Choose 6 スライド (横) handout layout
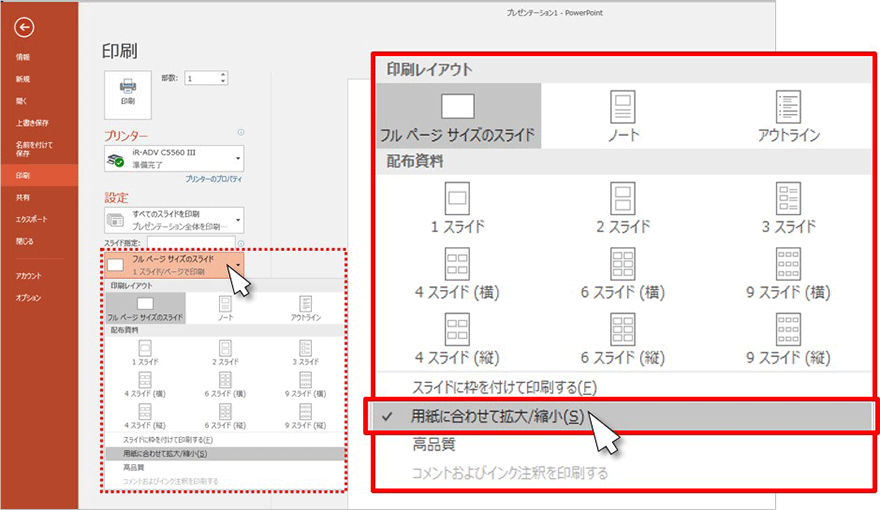880x510 pixels. [624, 272]
